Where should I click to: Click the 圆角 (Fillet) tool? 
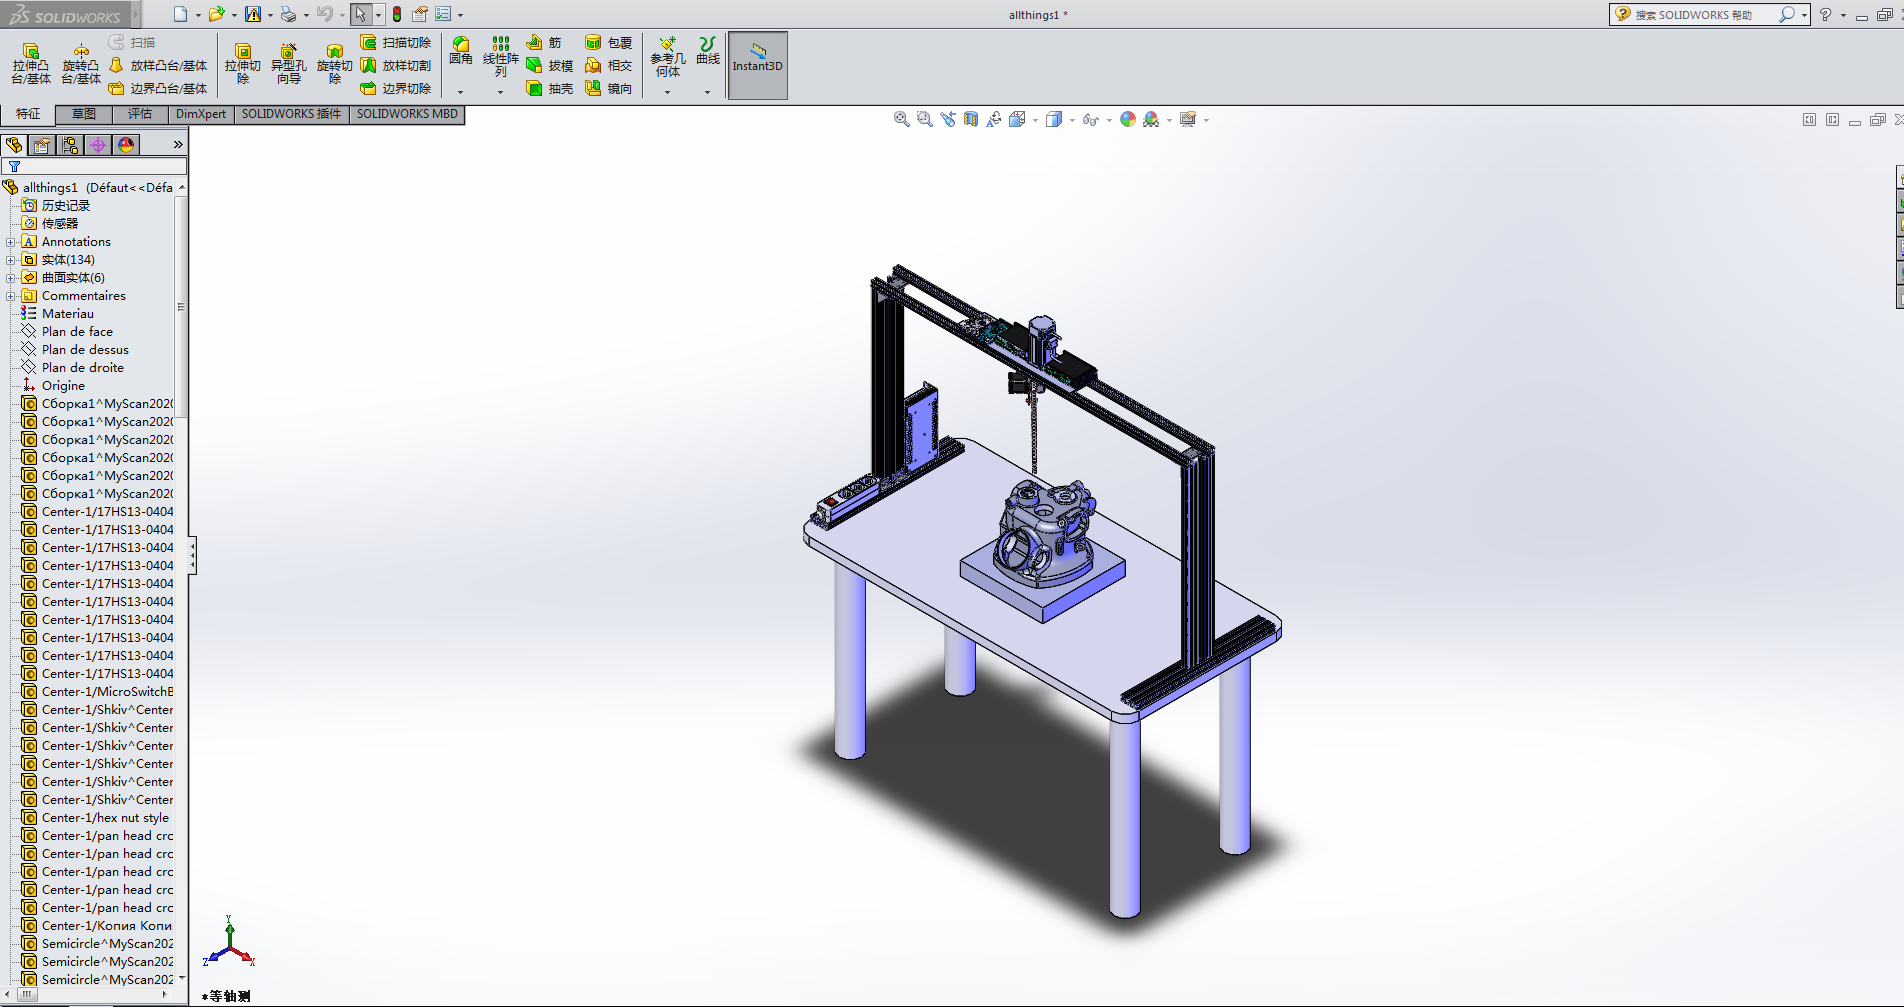(x=461, y=55)
